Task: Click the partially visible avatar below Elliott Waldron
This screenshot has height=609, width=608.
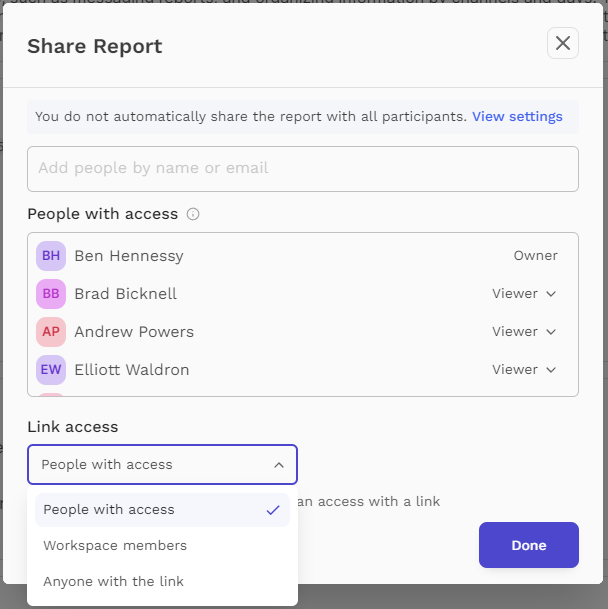Action: tap(51, 394)
